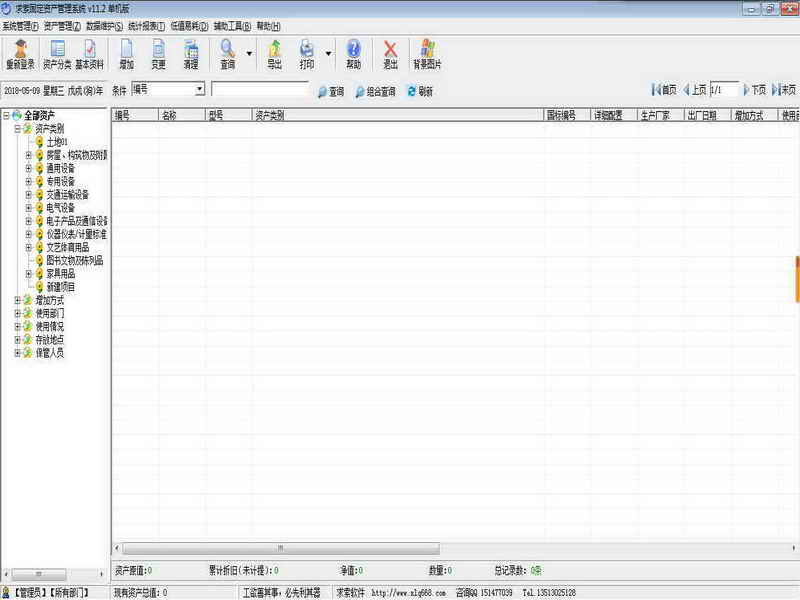Viewport: 800px width, 600px height.
Task: Open the 条件 combo box showing 编号
Action: click(168, 89)
